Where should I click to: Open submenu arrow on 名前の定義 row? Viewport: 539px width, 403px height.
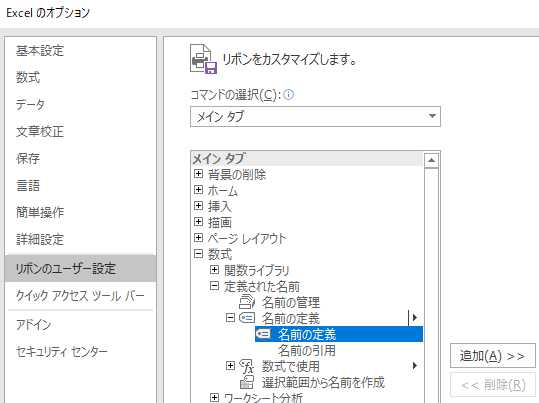tap(415, 317)
